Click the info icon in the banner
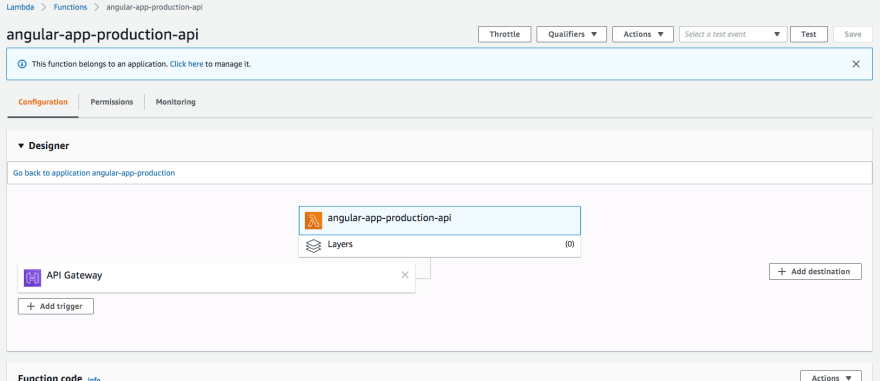The width and height of the screenshot is (880, 381). click(22, 64)
